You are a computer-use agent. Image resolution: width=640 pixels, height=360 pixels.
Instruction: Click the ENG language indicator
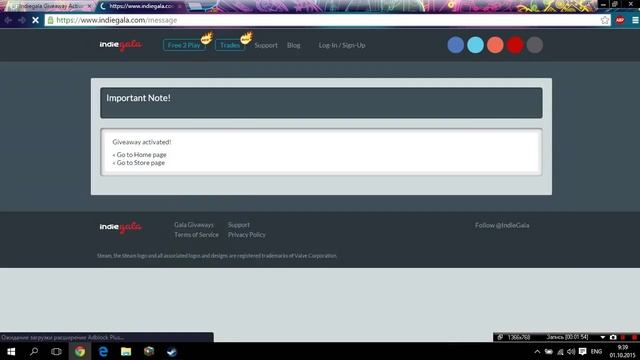pyautogui.click(x=596, y=351)
